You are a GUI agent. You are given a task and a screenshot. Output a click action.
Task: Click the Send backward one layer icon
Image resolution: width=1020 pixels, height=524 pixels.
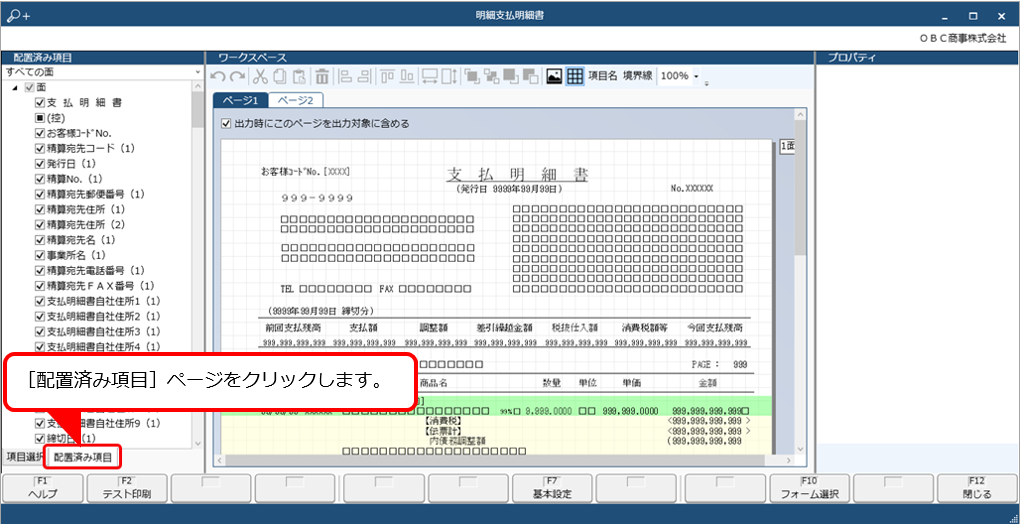click(x=531, y=76)
